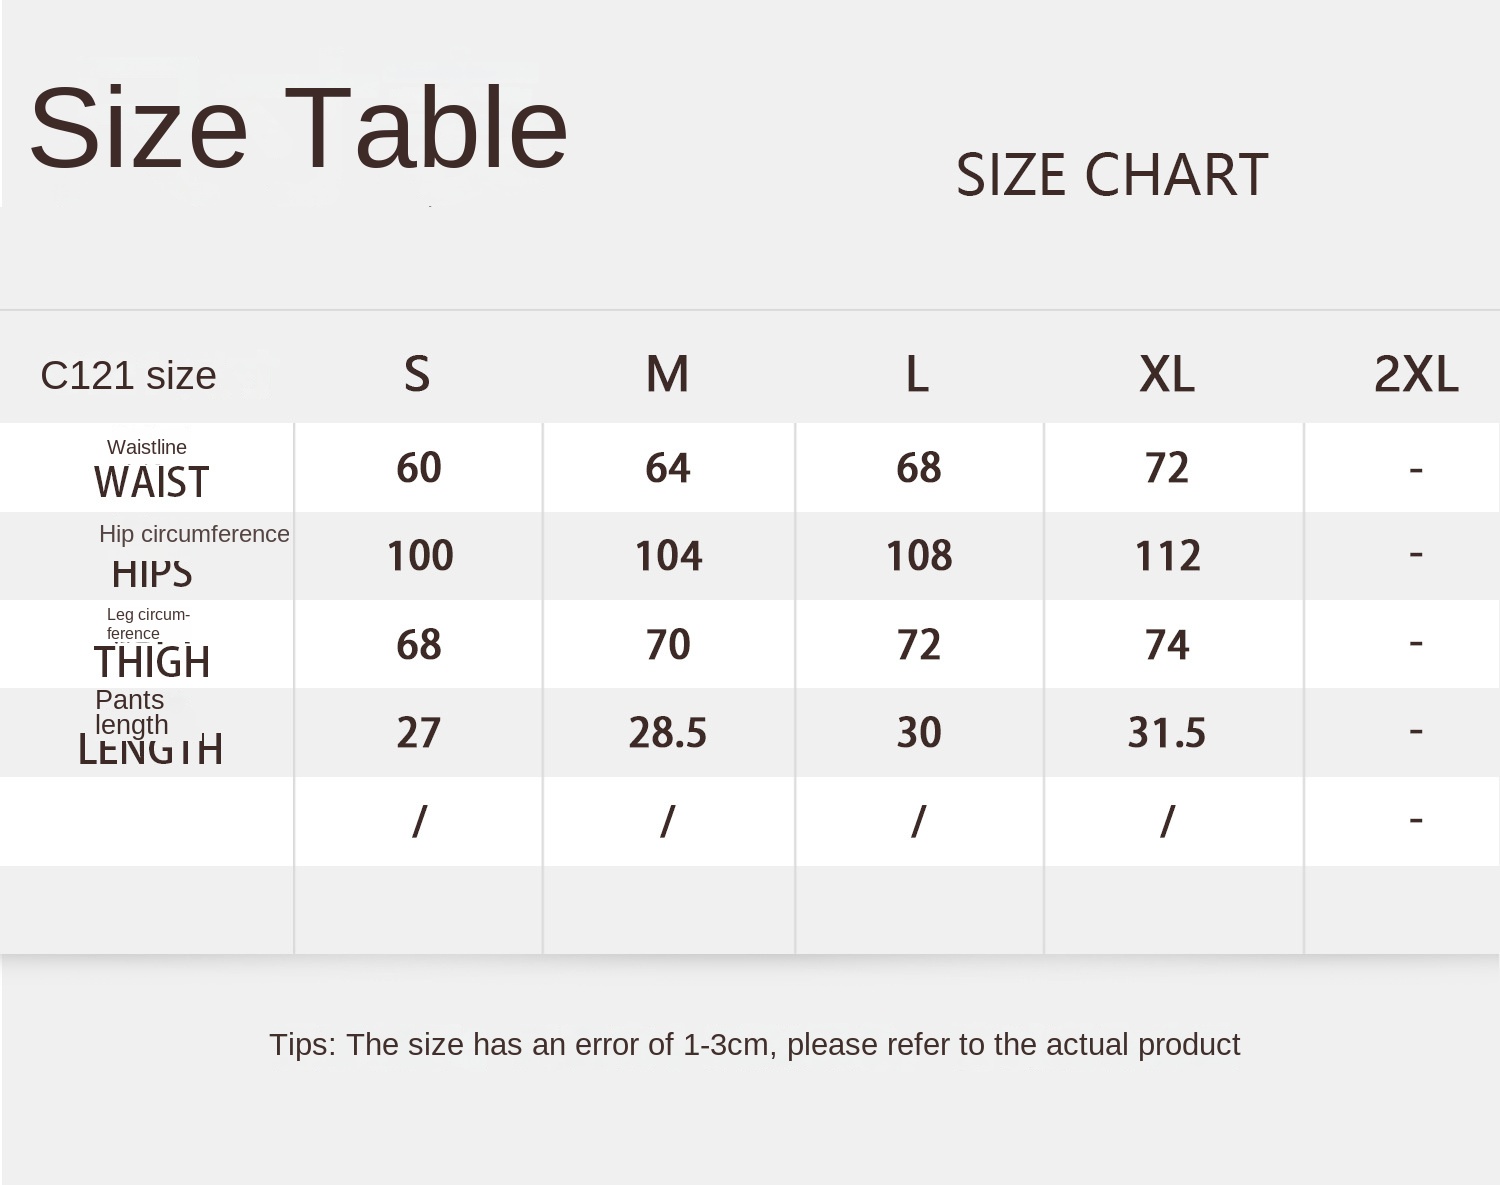Select length value 28.5 for size M

667,732
